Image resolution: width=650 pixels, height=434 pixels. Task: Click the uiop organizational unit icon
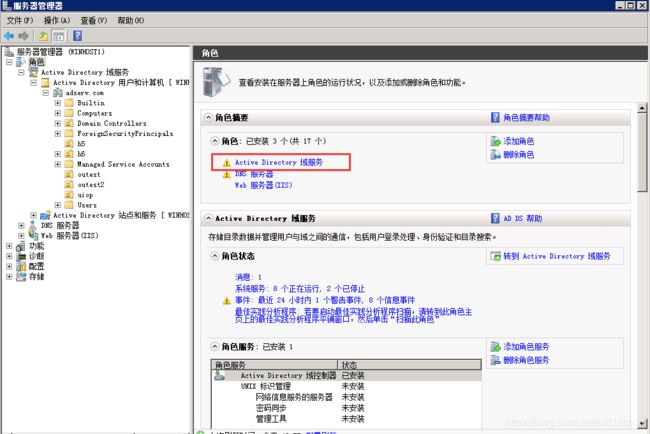[69, 194]
